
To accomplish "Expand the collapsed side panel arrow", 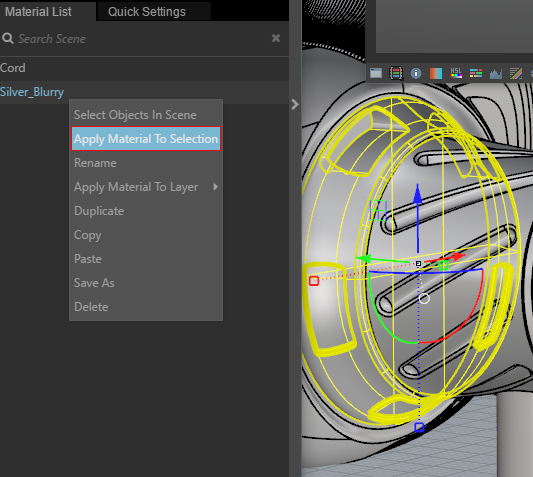I will tap(295, 104).
